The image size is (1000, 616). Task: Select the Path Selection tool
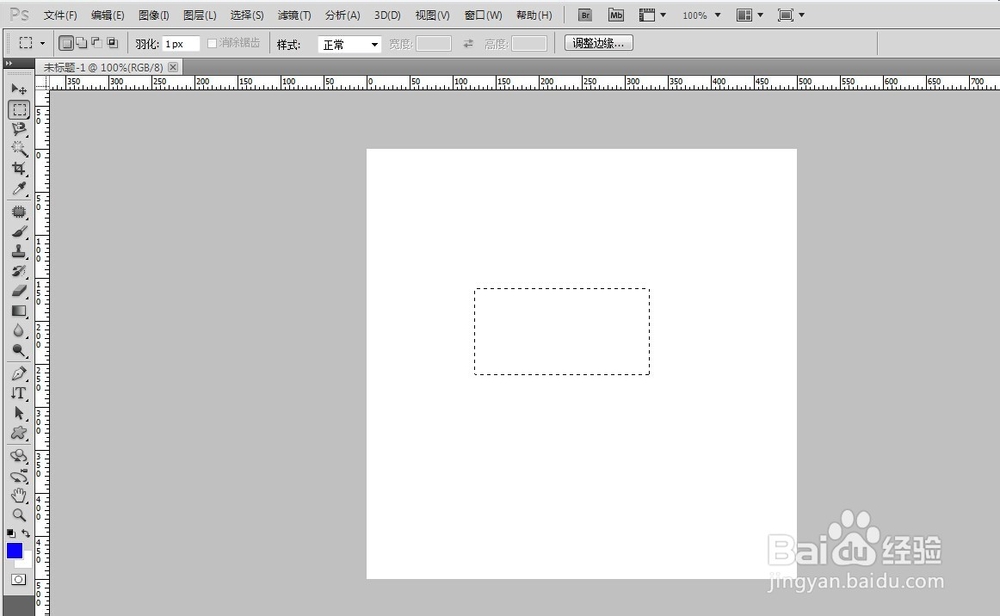[19, 413]
